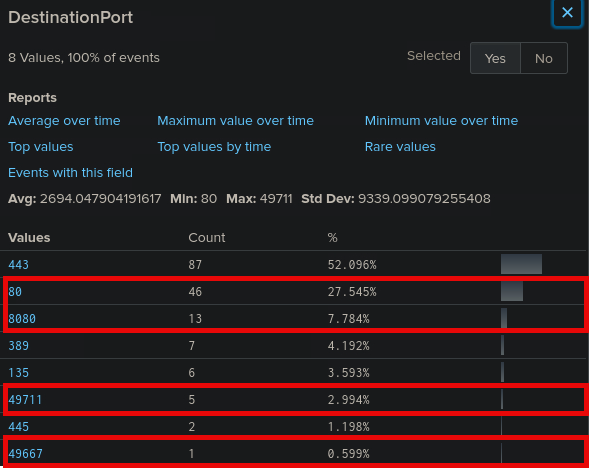Open Top values report

point(41,147)
